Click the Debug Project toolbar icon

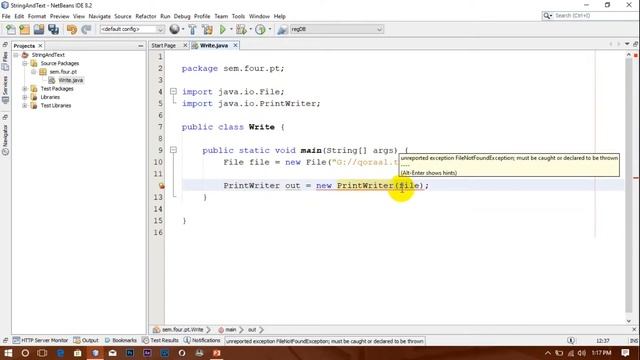(241, 29)
